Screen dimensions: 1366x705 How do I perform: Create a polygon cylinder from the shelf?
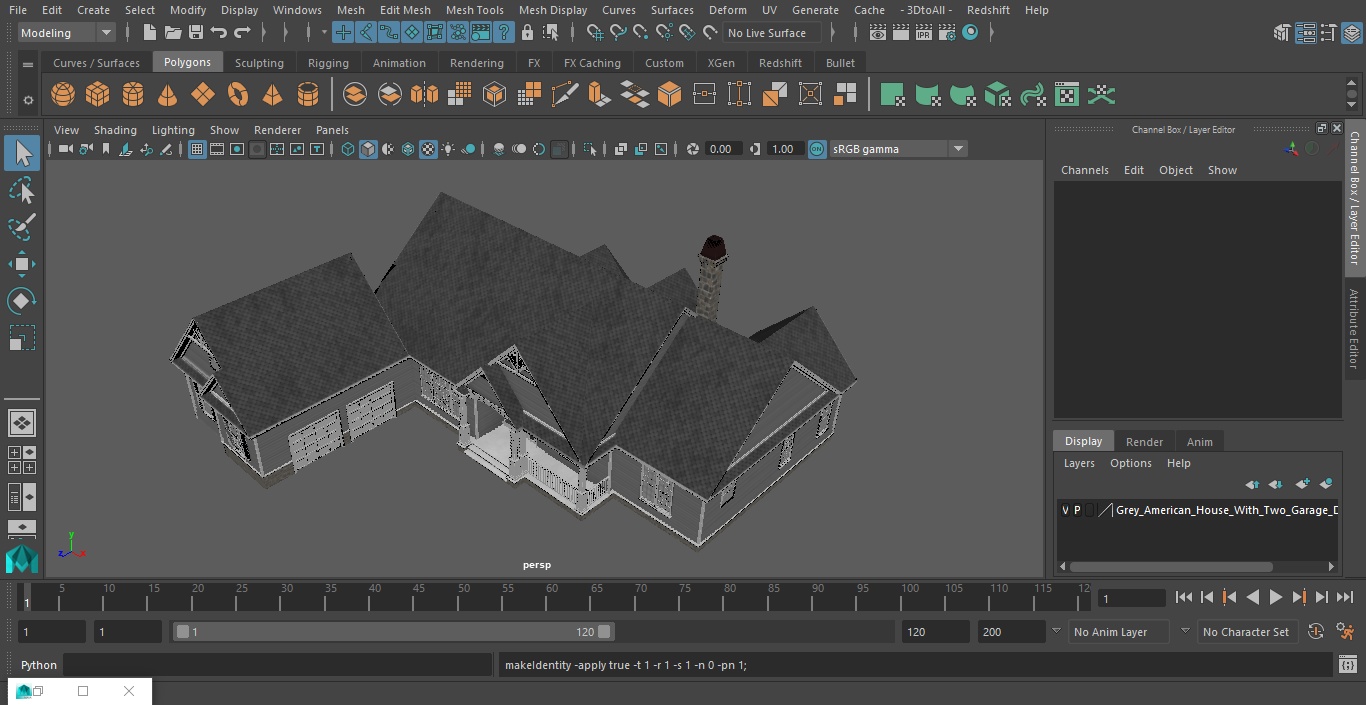coord(133,95)
